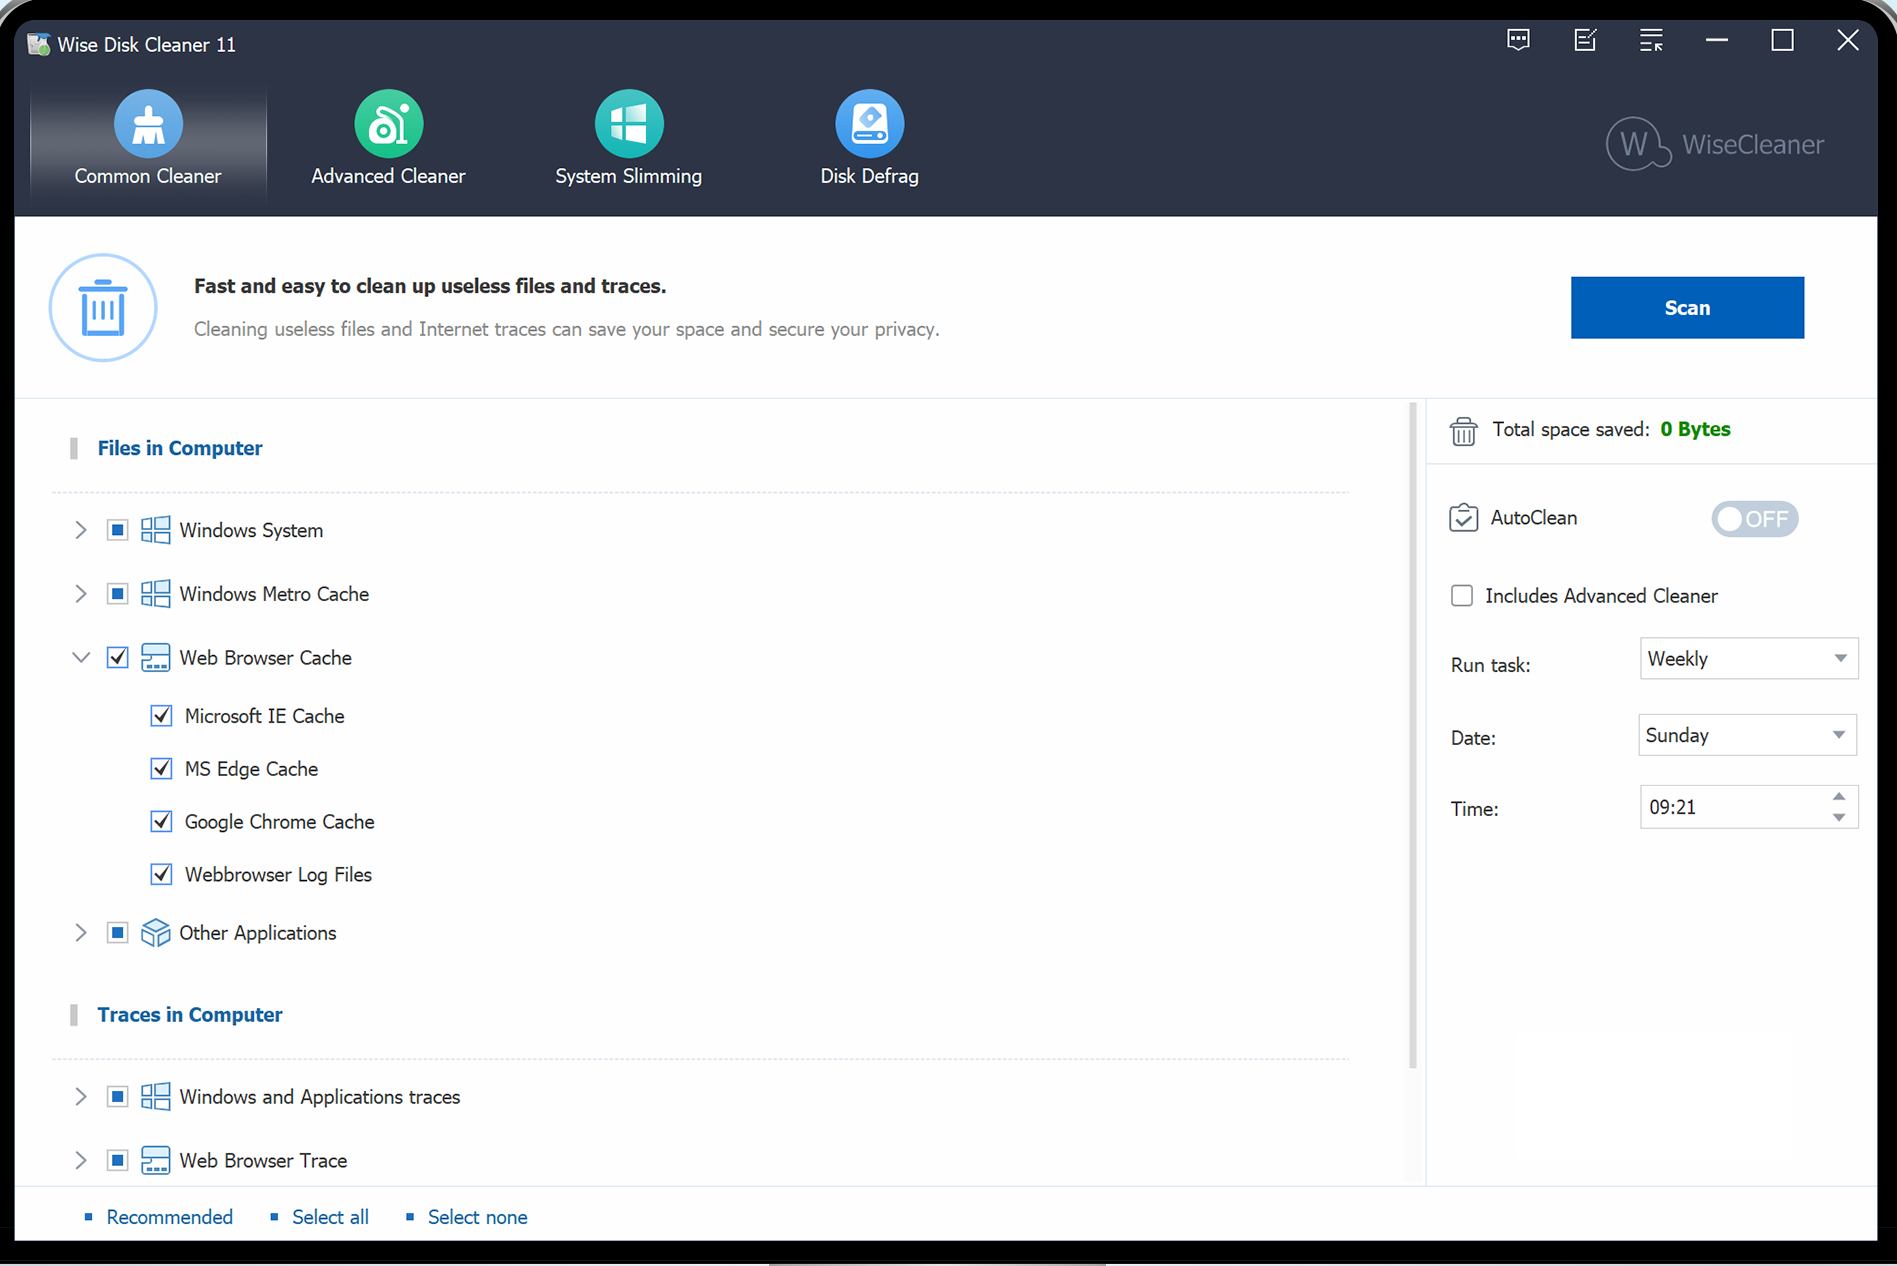Click the Web Browser Cache category icon
This screenshot has width=1897, height=1266.
[155, 658]
